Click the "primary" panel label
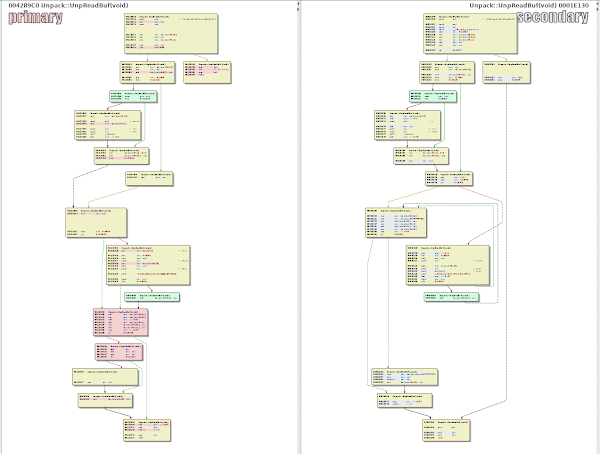This screenshot has height=454, width=600. pyautogui.click(x=35, y=18)
